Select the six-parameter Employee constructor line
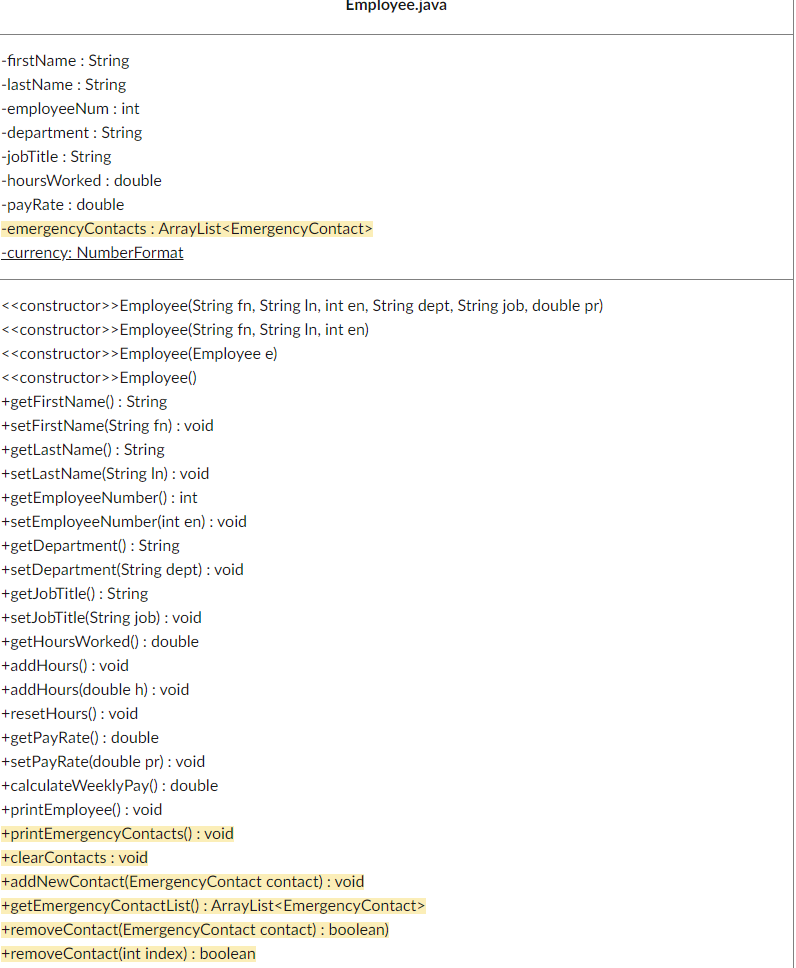This screenshot has width=796, height=968. click(x=303, y=306)
